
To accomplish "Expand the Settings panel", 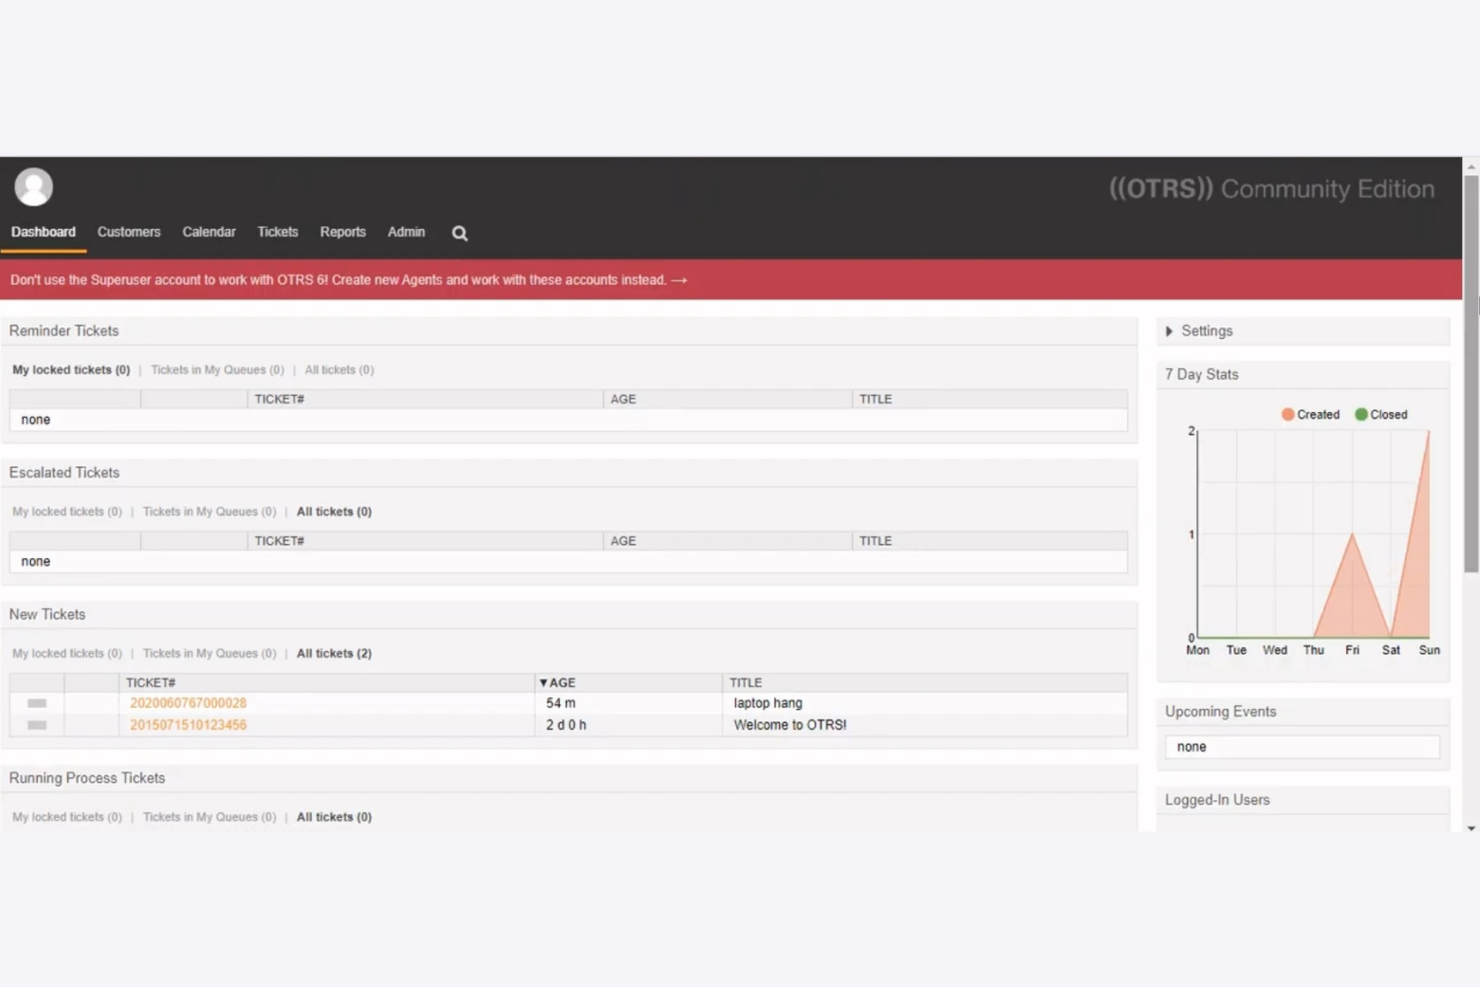I will (1207, 330).
